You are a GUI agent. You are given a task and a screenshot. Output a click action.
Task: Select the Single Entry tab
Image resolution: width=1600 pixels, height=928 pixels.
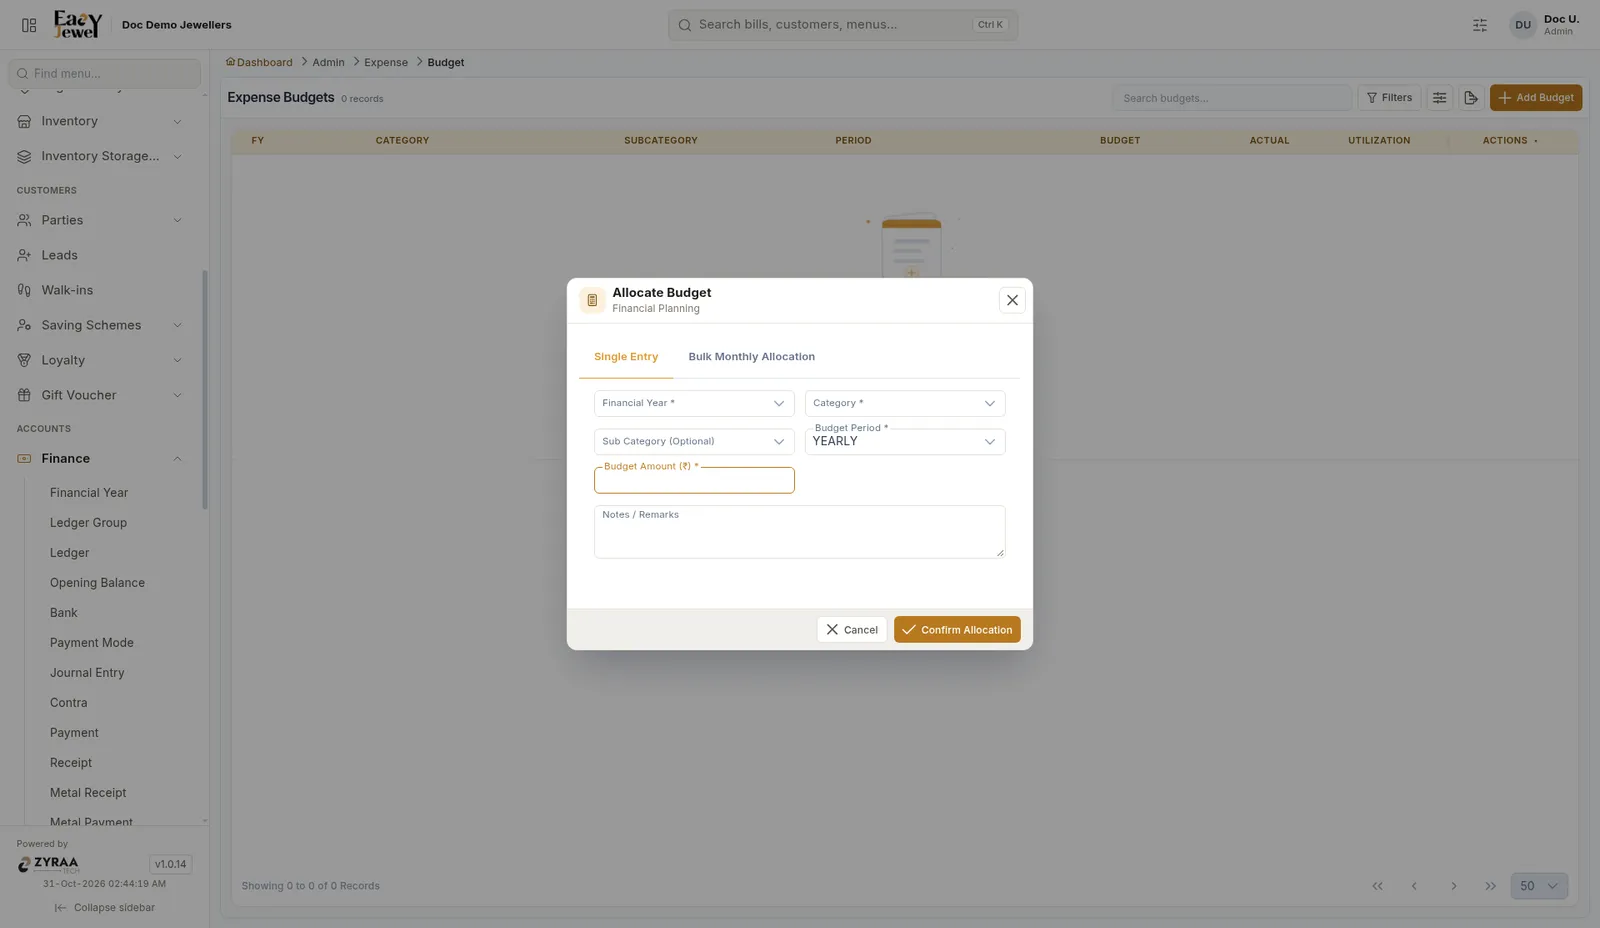(x=626, y=357)
